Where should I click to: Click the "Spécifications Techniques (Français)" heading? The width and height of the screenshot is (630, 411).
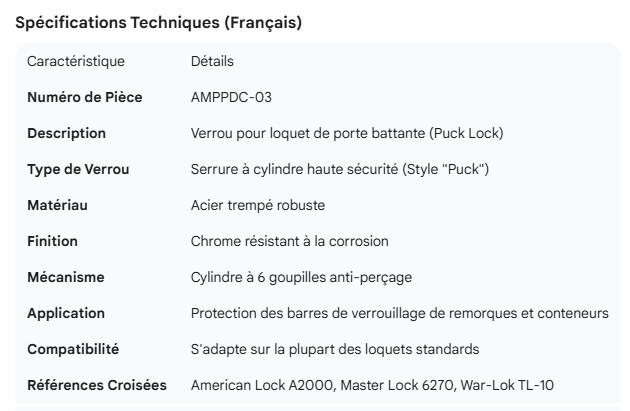point(158,22)
